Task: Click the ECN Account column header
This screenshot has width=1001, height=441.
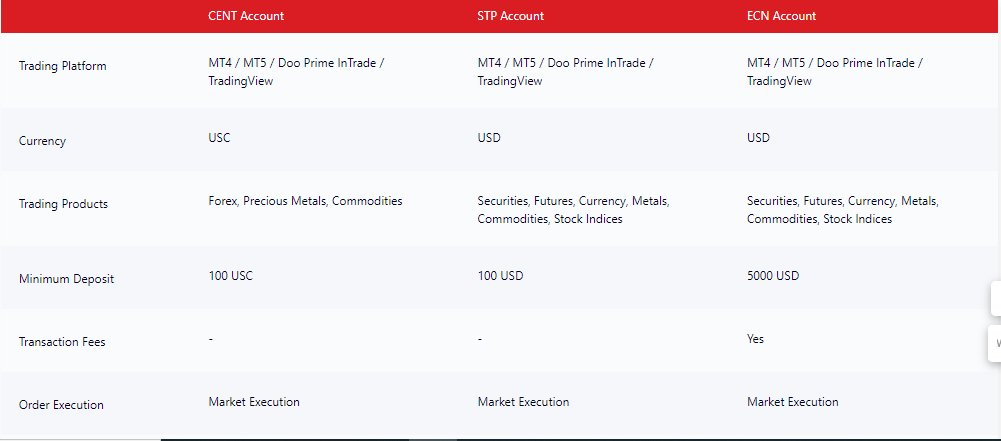Action: pyautogui.click(x=781, y=16)
